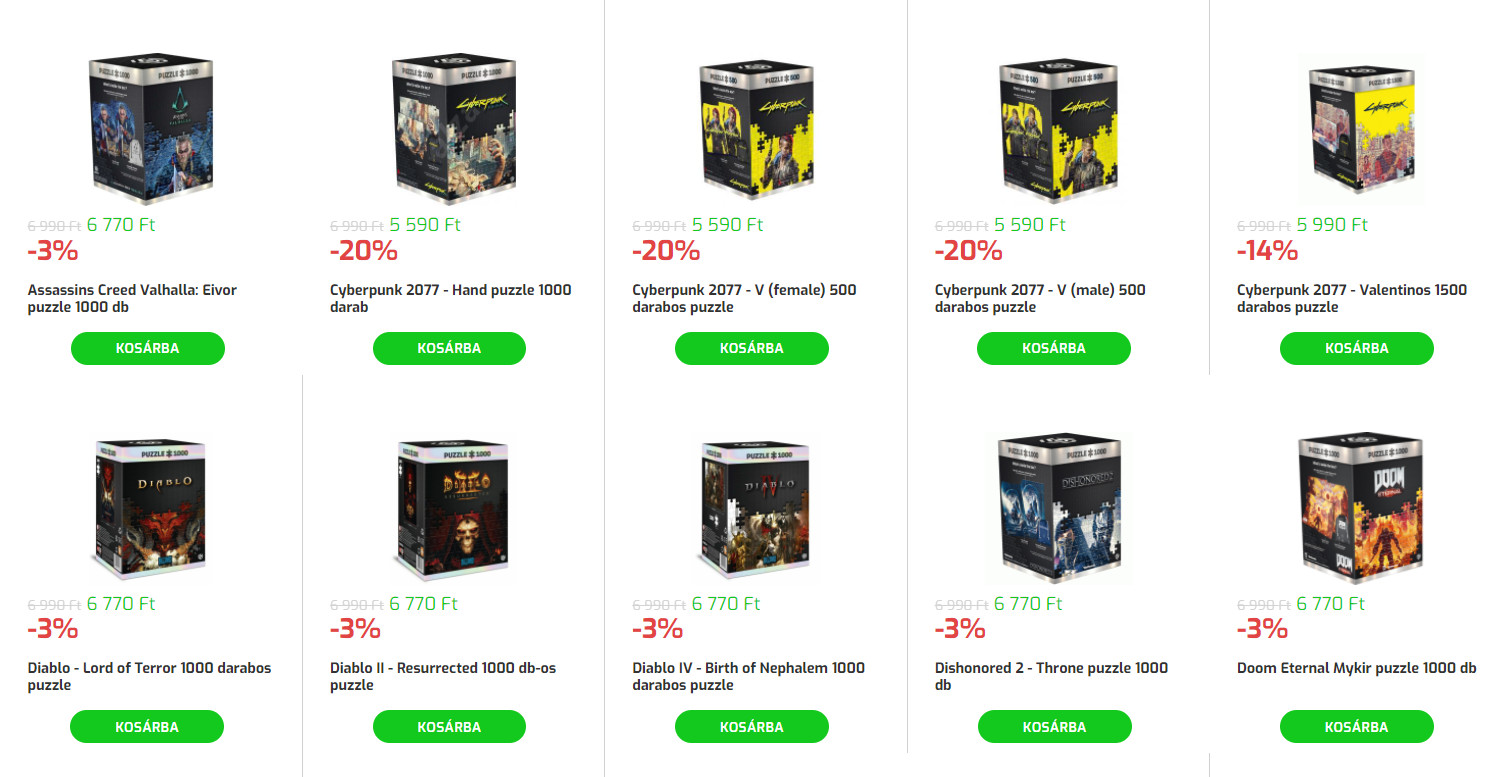Image resolution: width=1506 pixels, height=777 pixels.
Task: Add Diablo II Resurrected puzzle to cart
Action: click(449, 727)
